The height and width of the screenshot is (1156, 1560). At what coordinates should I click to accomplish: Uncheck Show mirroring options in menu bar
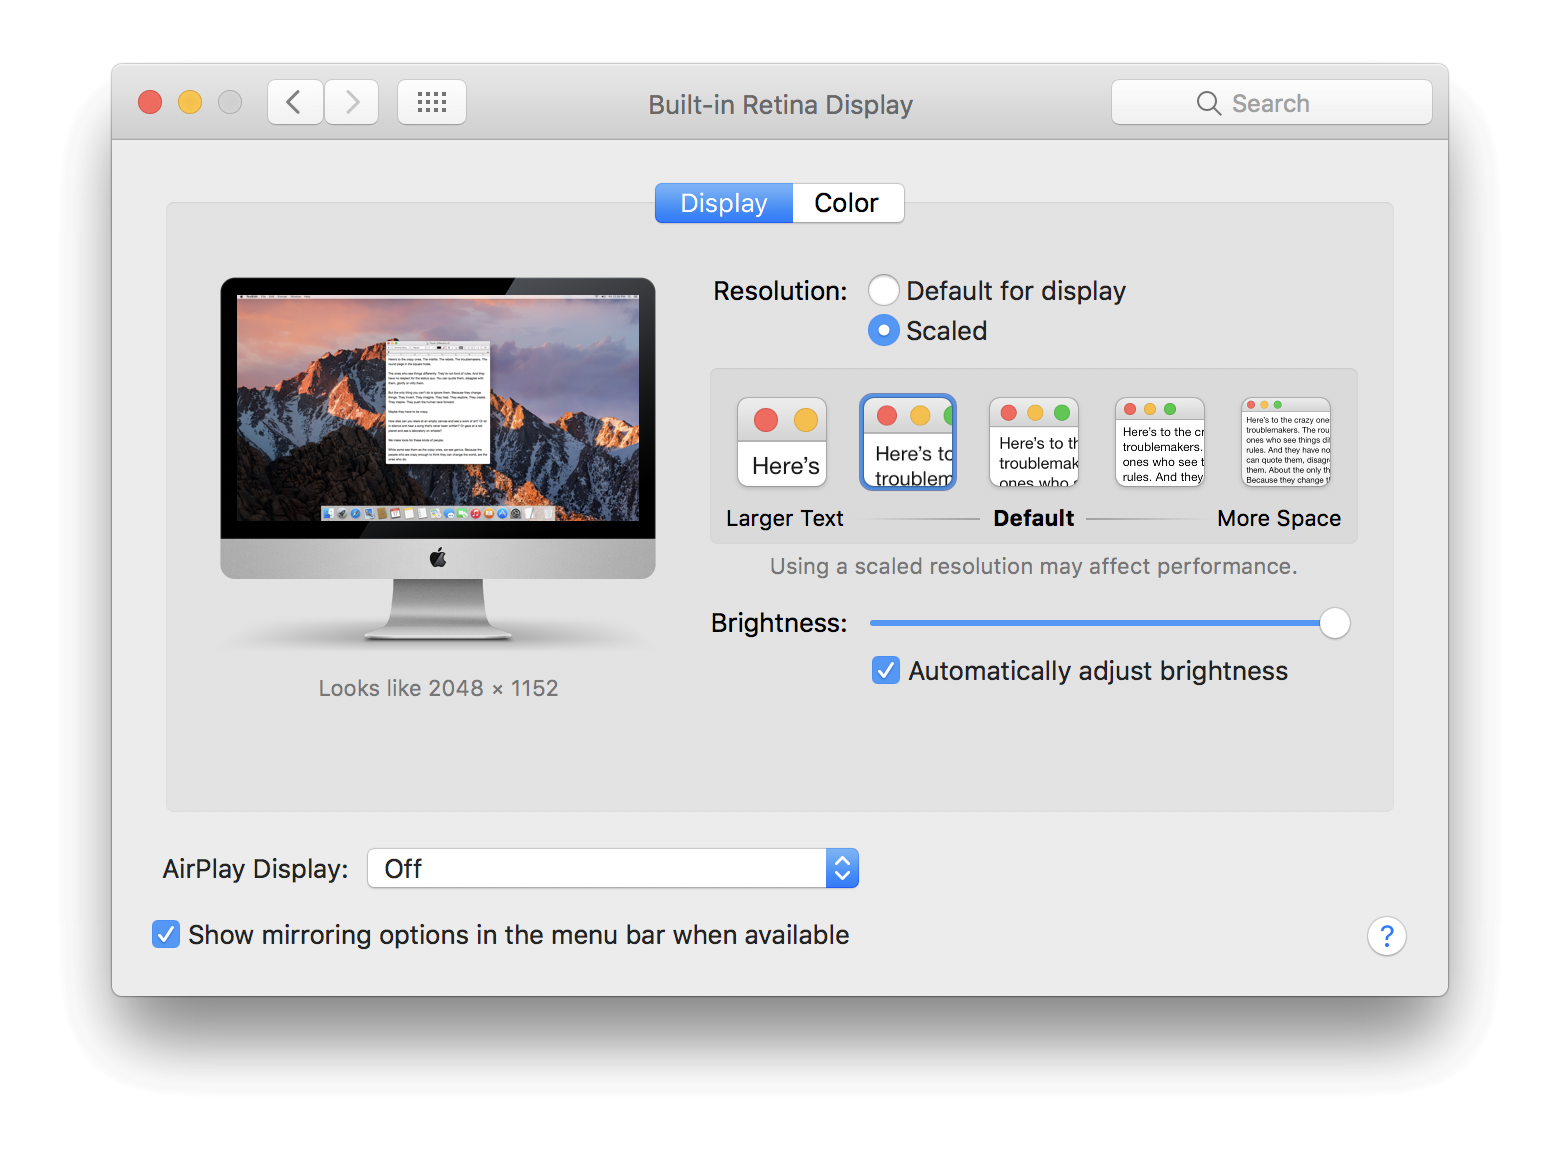166,934
